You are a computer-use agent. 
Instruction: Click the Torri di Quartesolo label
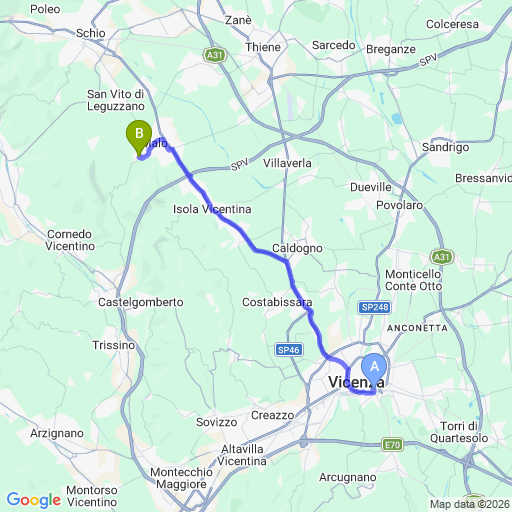click(x=459, y=432)
